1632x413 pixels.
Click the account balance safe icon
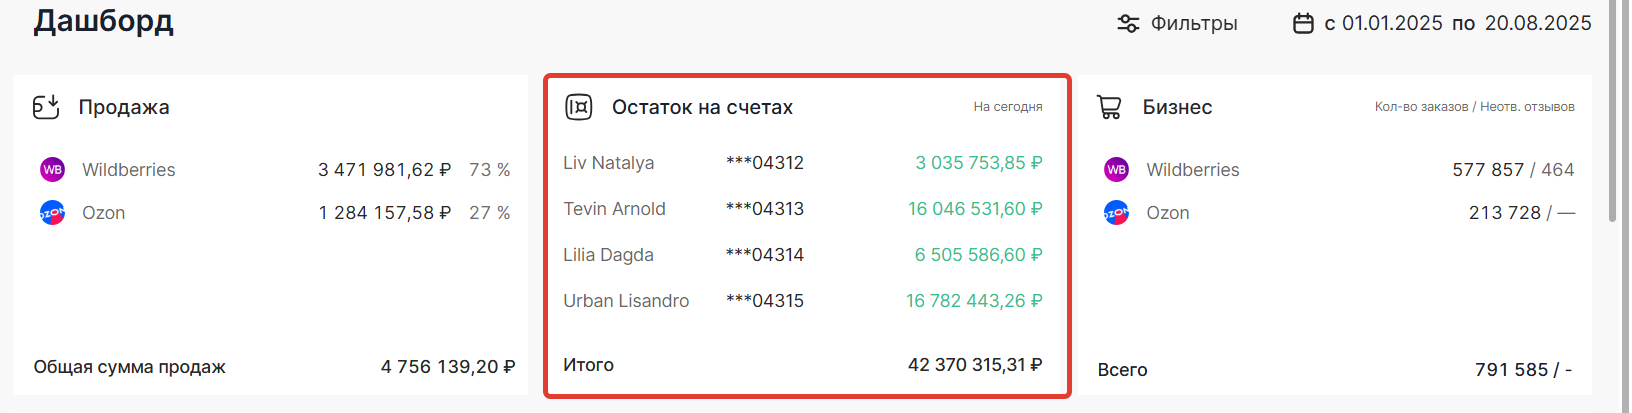579,107
